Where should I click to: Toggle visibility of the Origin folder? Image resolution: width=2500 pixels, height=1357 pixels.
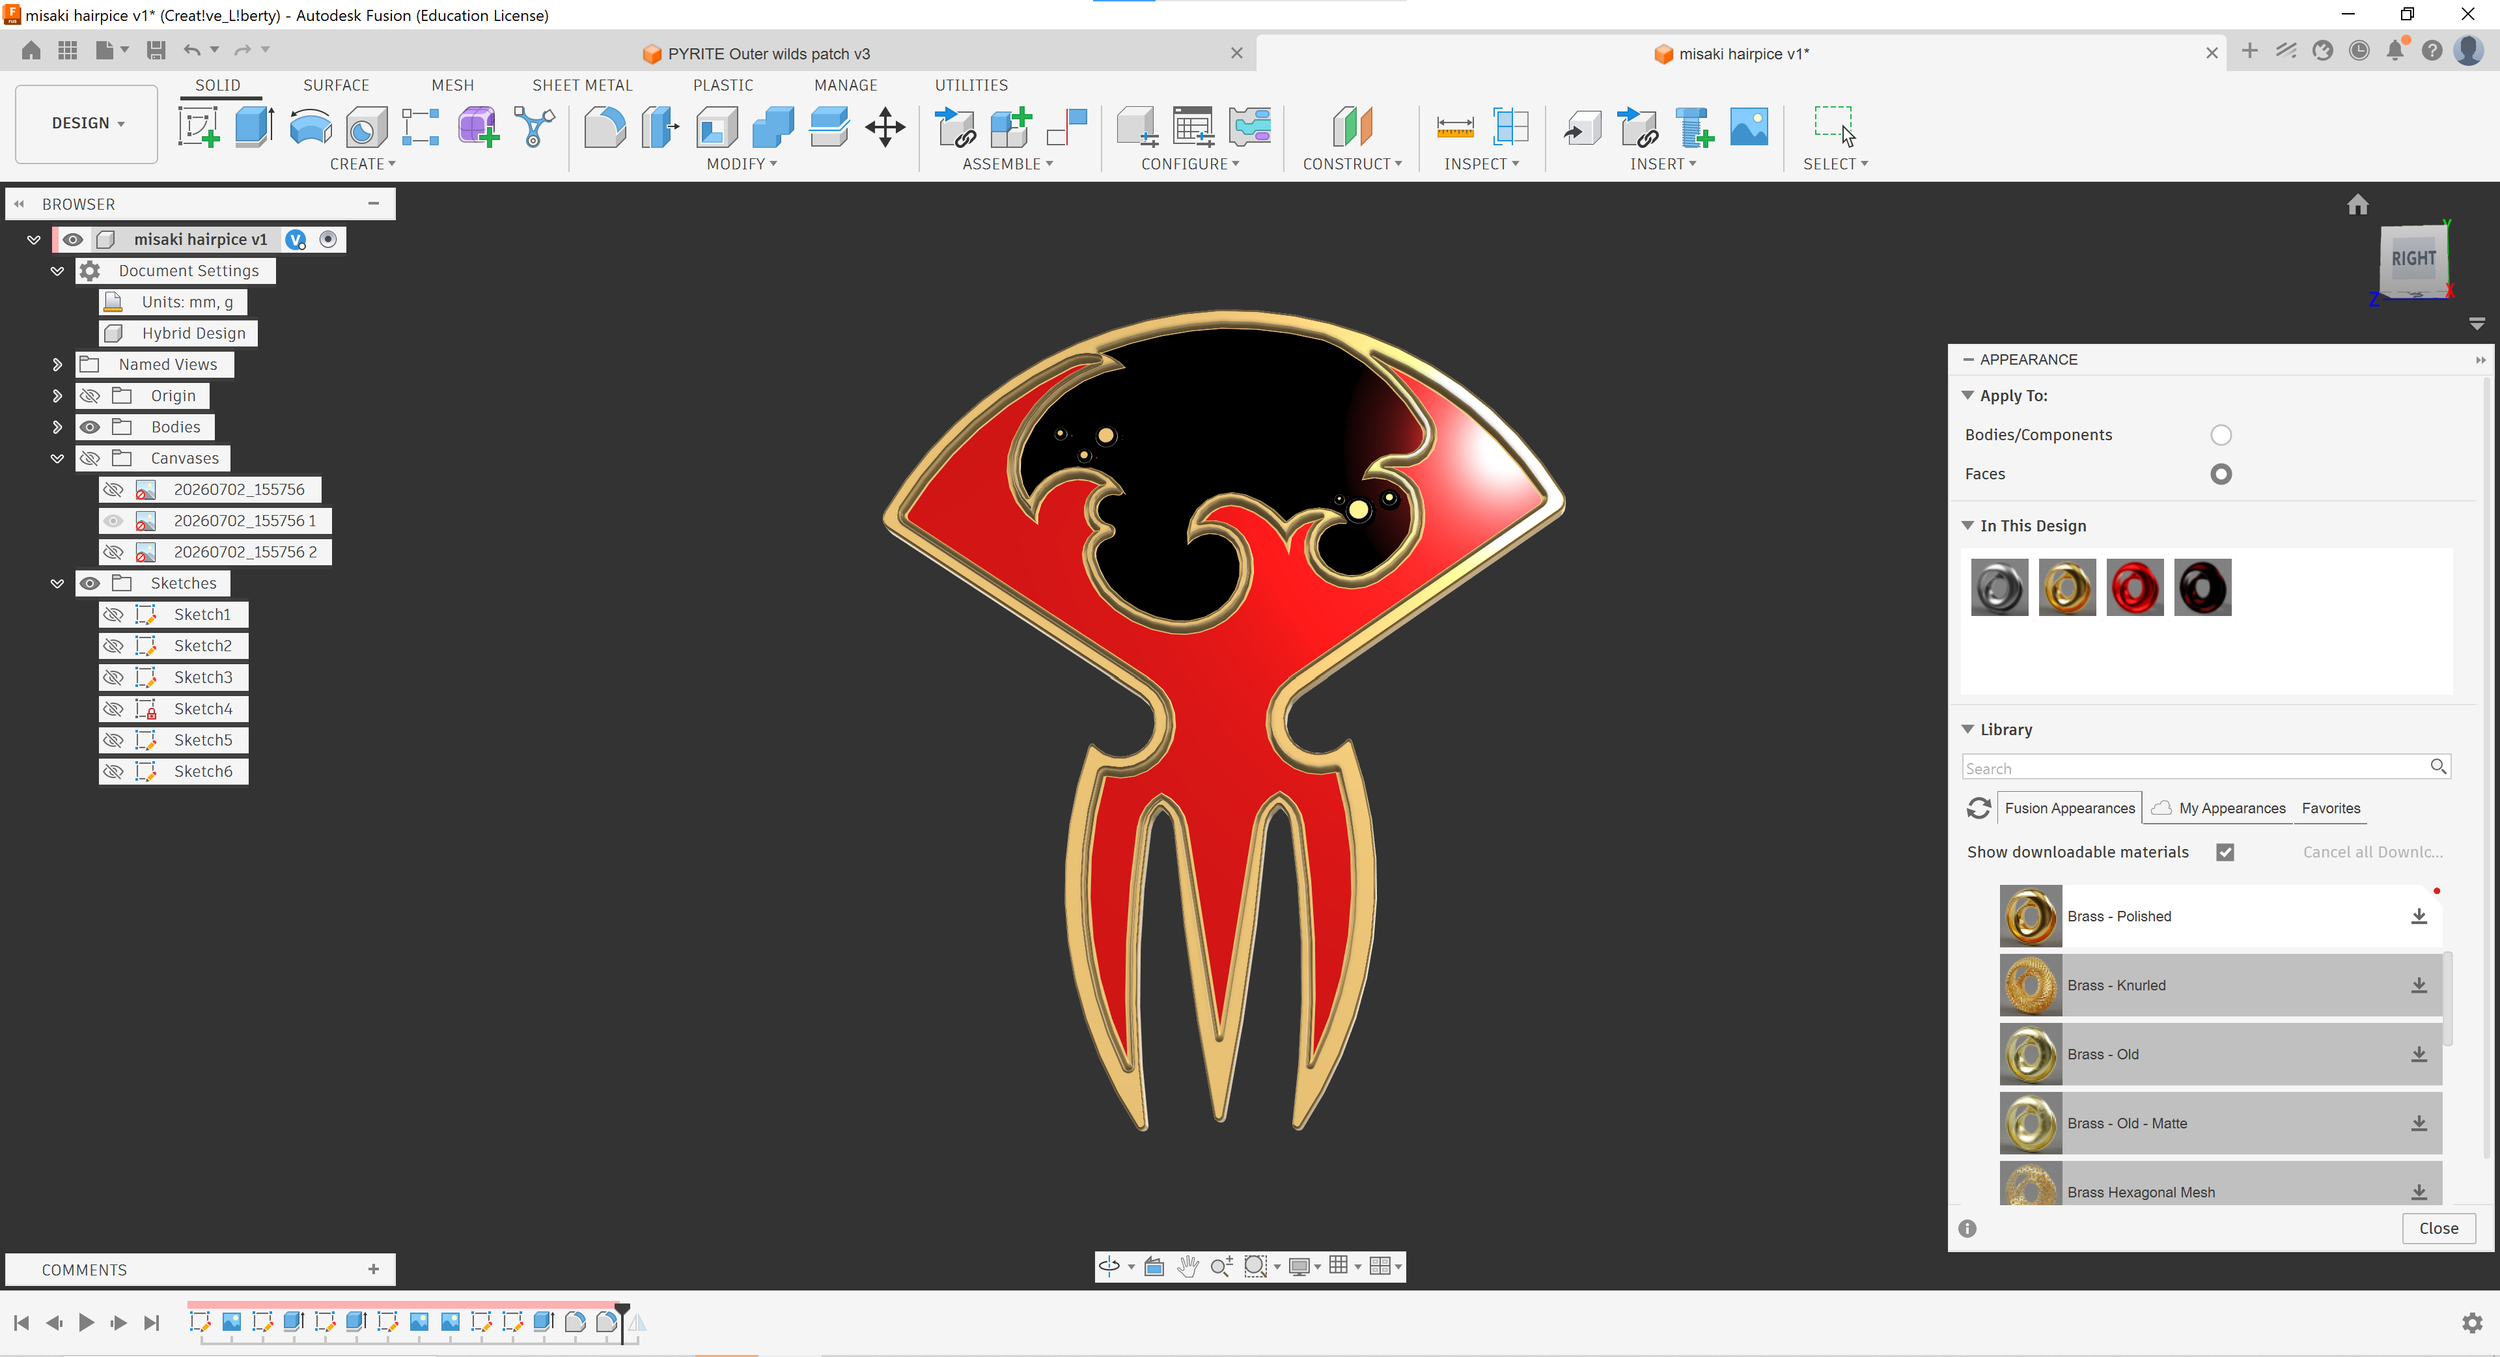[x=90, y=396]
